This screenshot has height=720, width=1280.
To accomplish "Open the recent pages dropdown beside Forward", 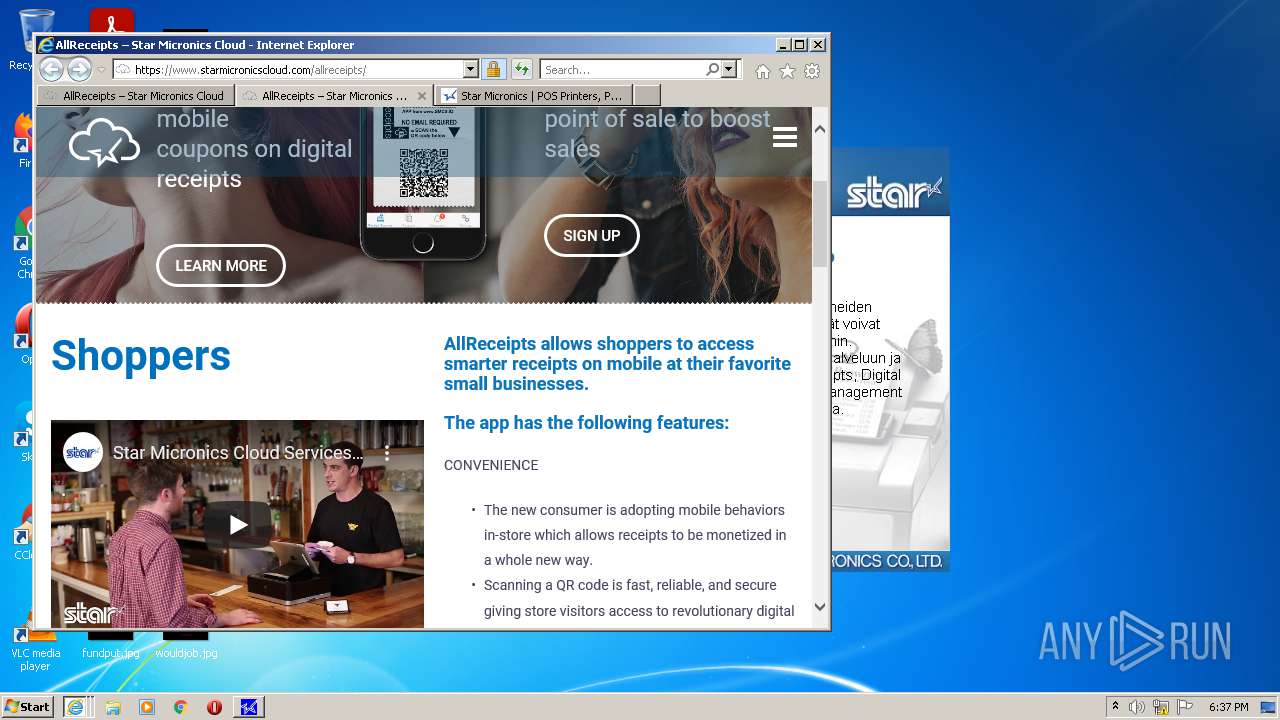I will point(101,71).
